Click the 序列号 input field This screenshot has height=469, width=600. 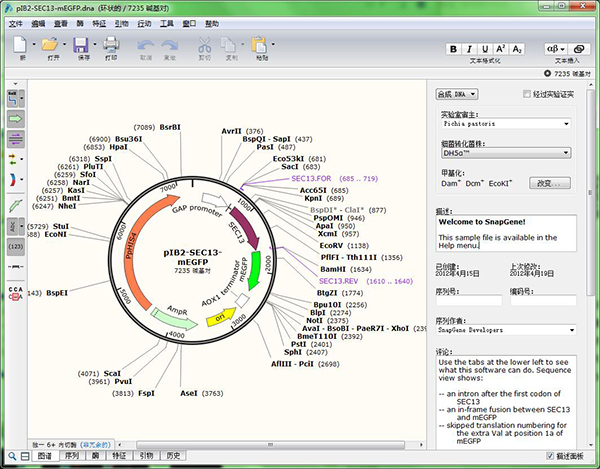click(x=469, y=301)
